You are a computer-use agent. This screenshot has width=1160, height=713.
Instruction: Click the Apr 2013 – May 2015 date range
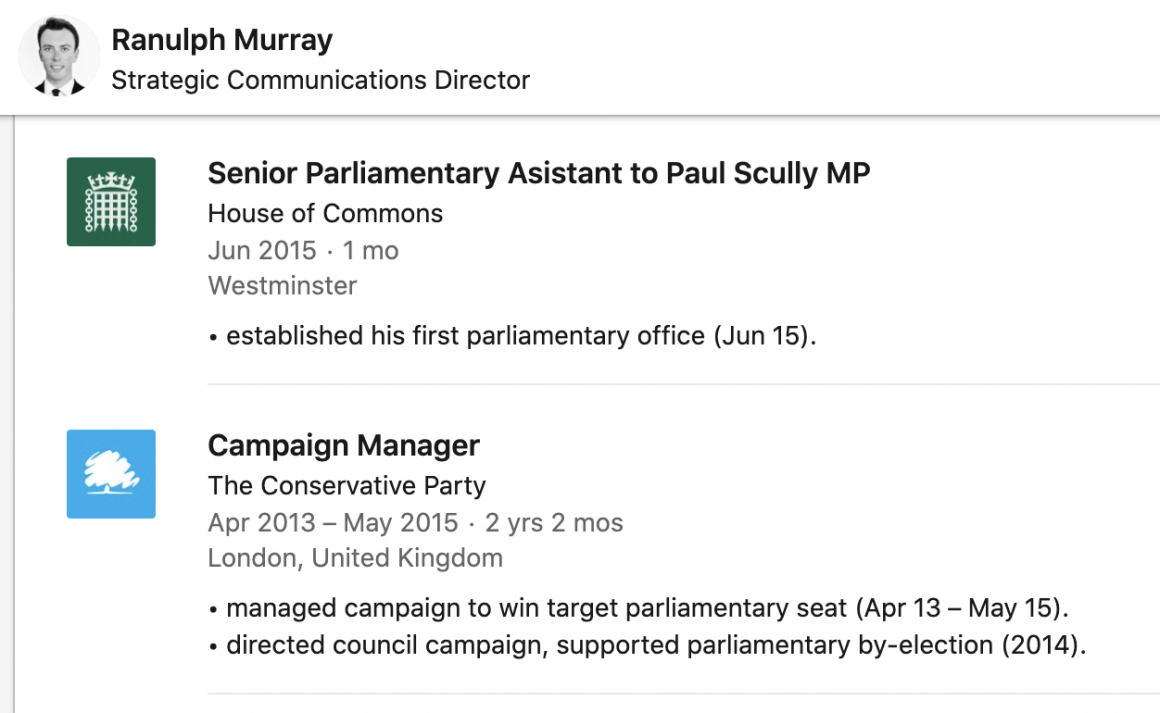(333, 522)
